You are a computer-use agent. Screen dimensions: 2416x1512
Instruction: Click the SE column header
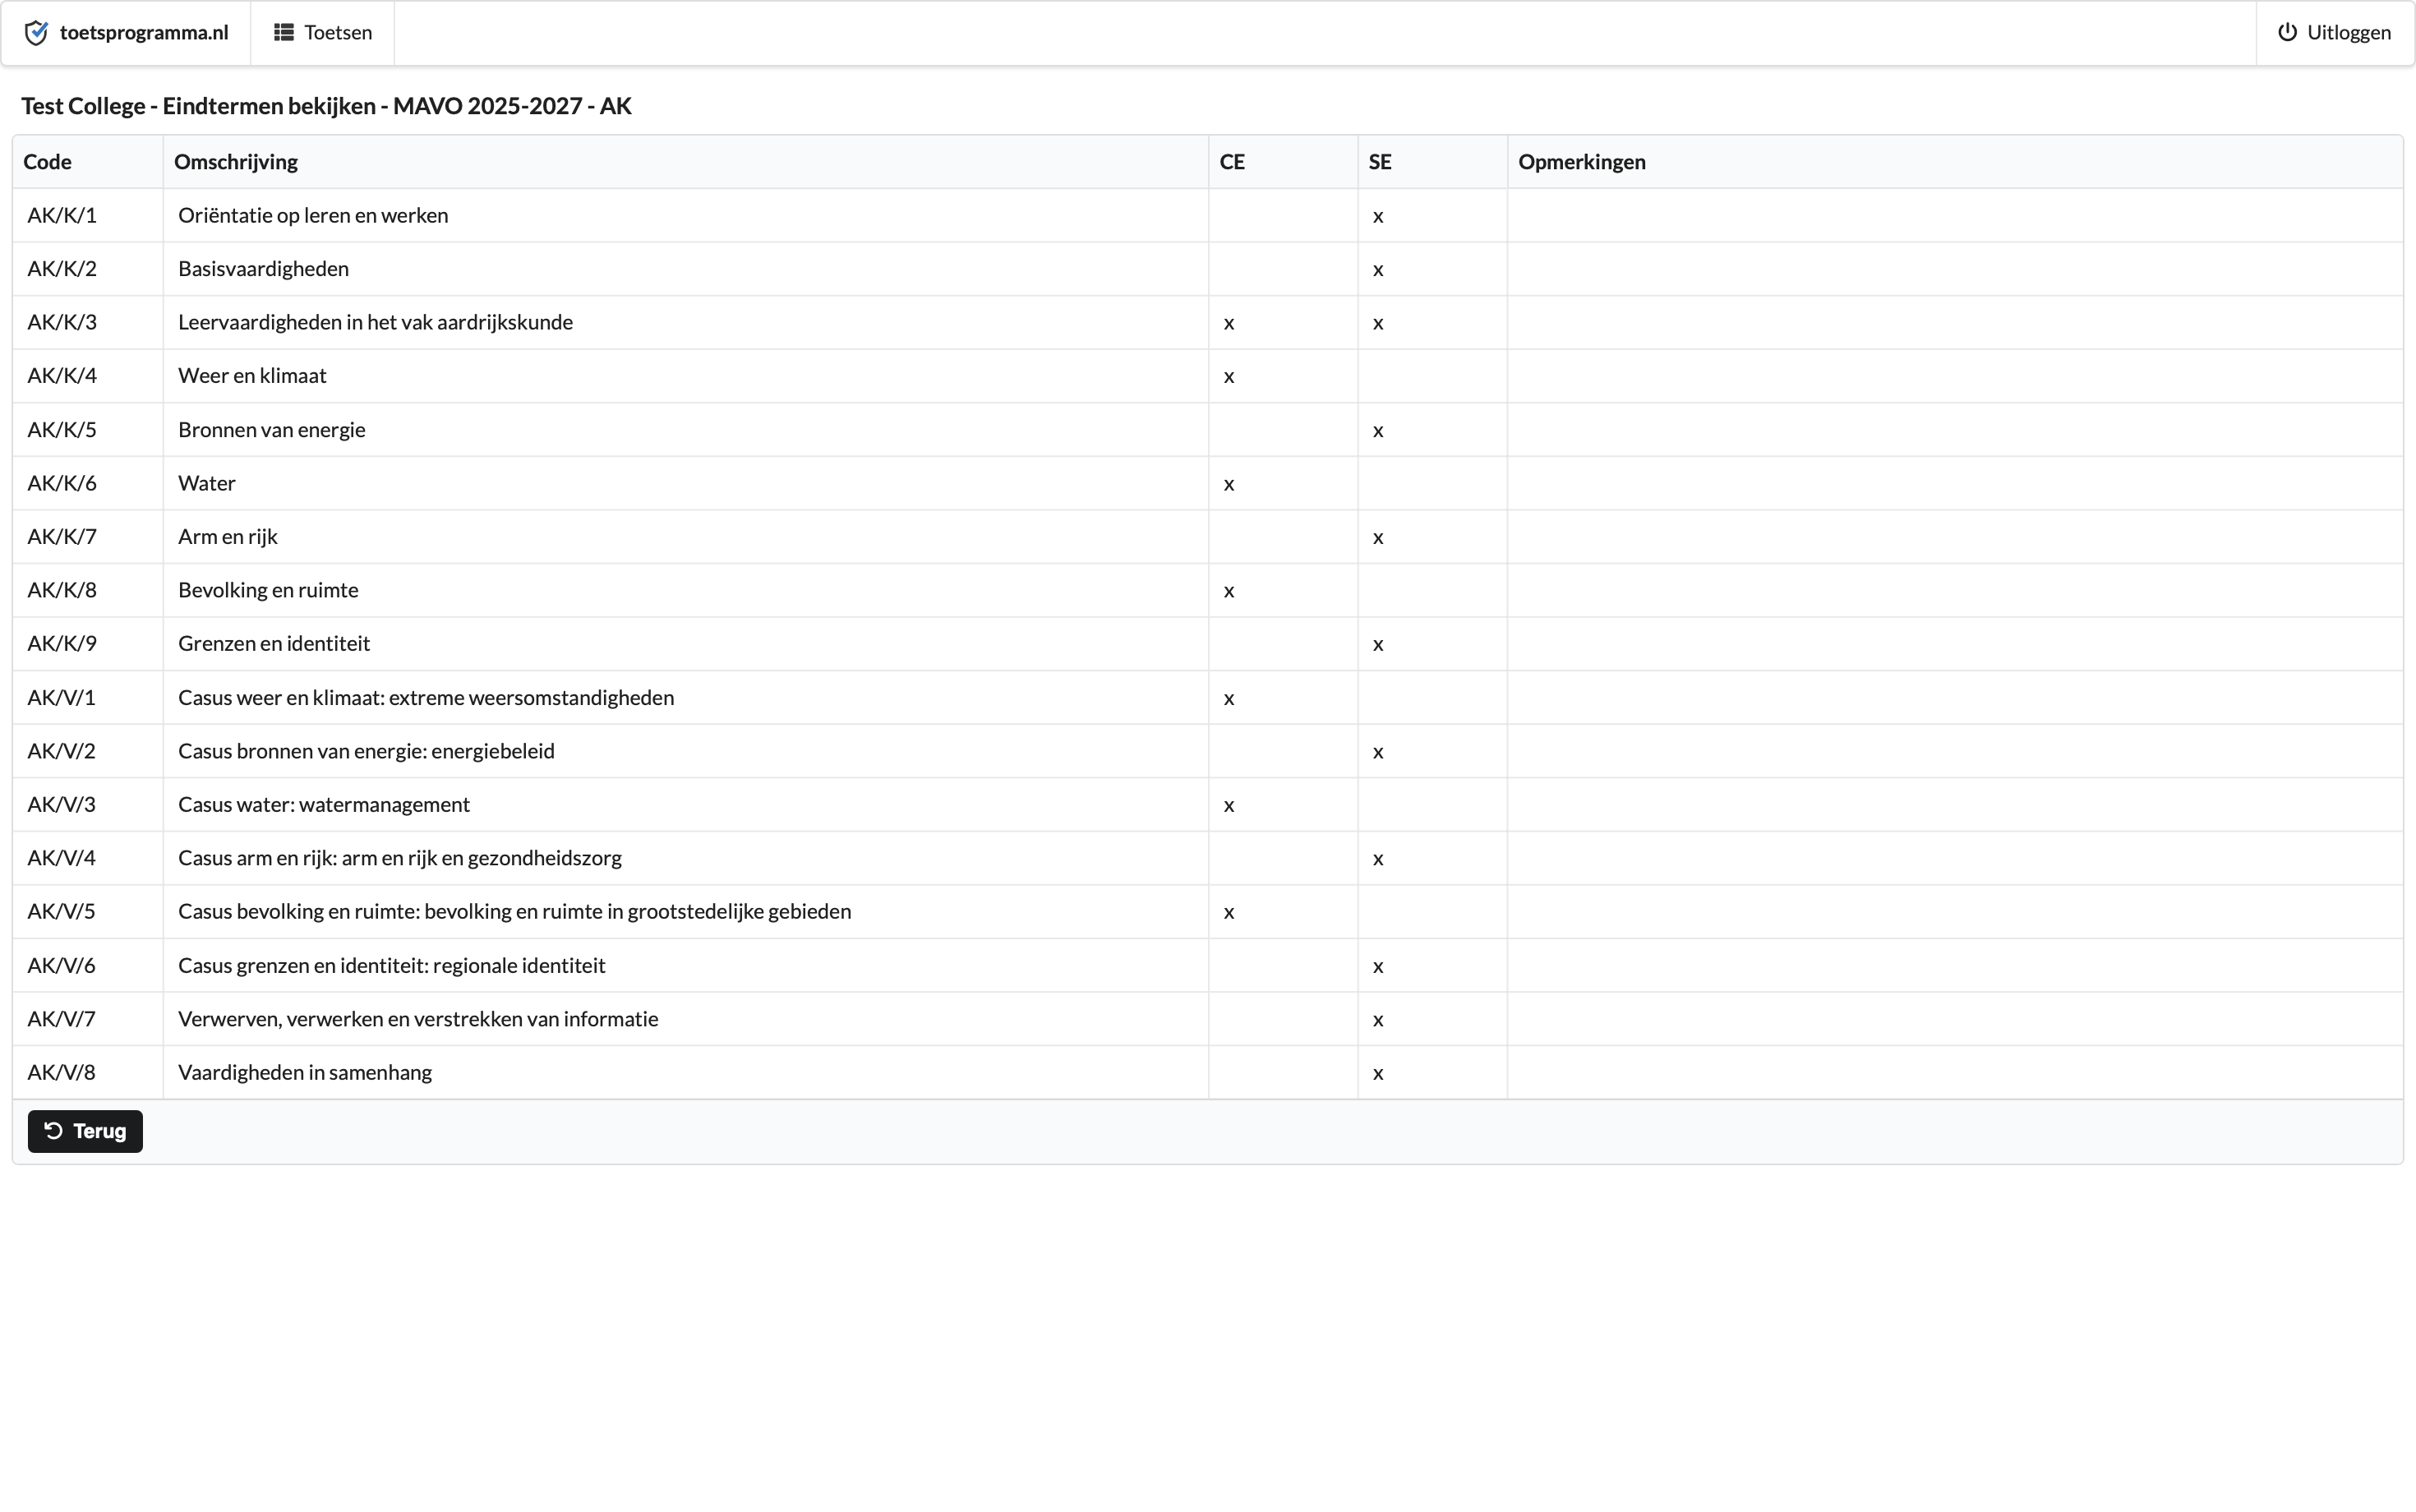[x=1380, y=162]
